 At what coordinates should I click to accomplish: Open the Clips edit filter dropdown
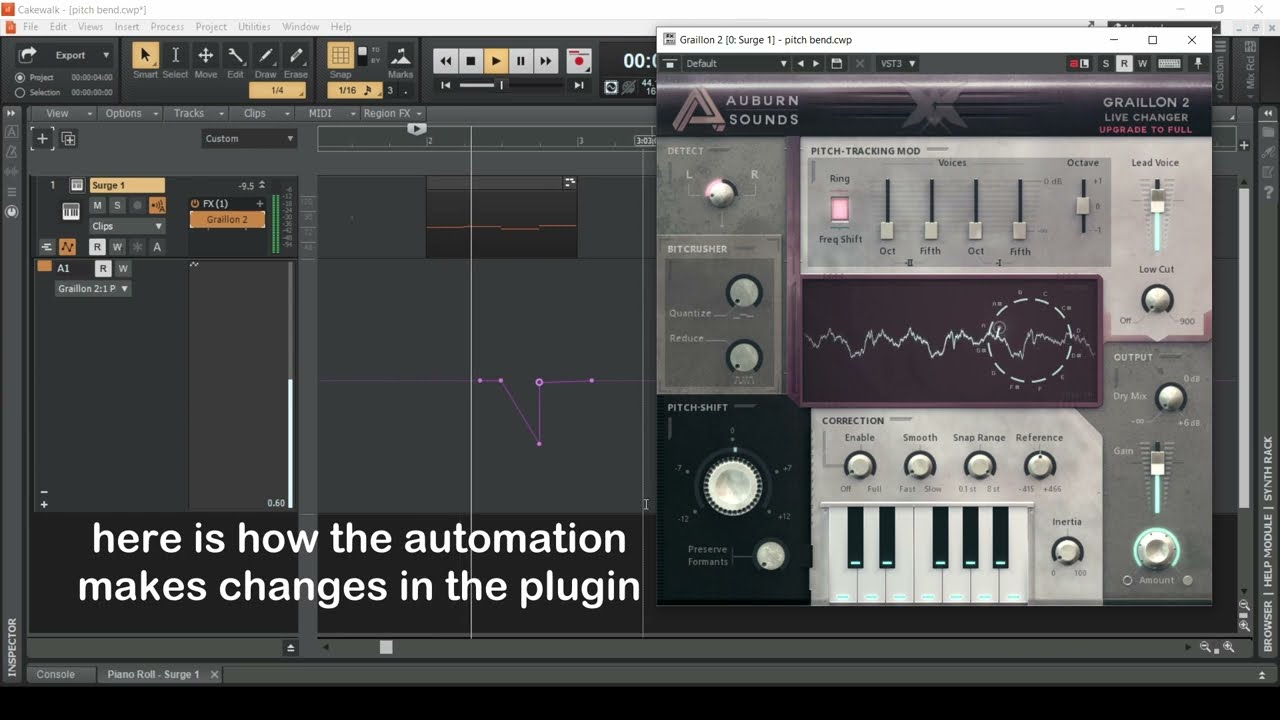pos(127,226)
